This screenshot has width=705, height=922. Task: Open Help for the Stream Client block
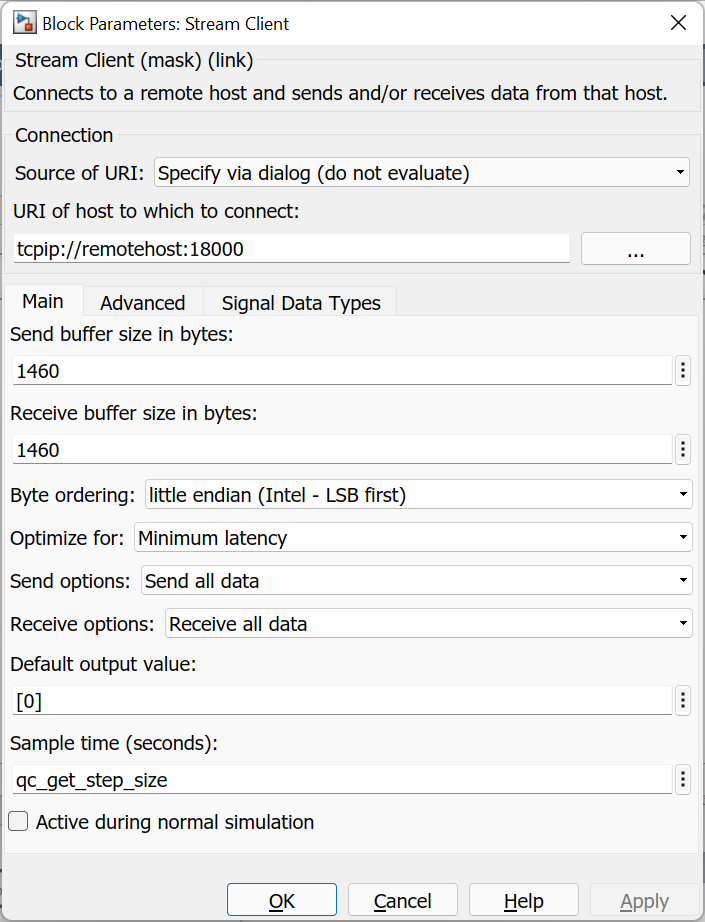[523, 899]
